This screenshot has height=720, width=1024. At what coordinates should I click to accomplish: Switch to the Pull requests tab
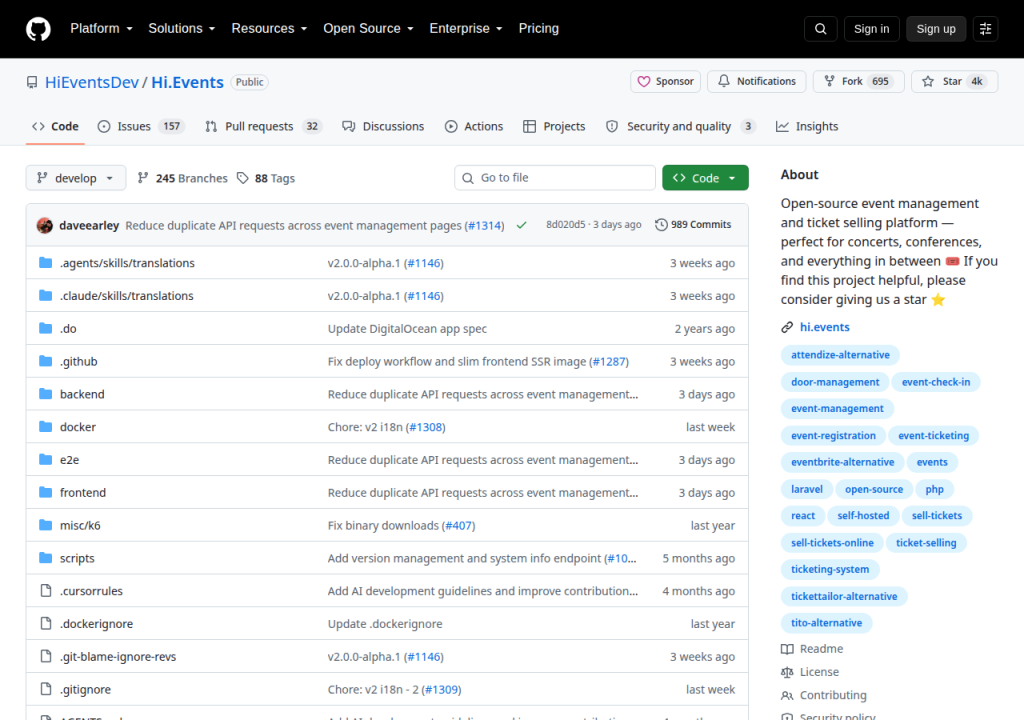coord(264,126)
